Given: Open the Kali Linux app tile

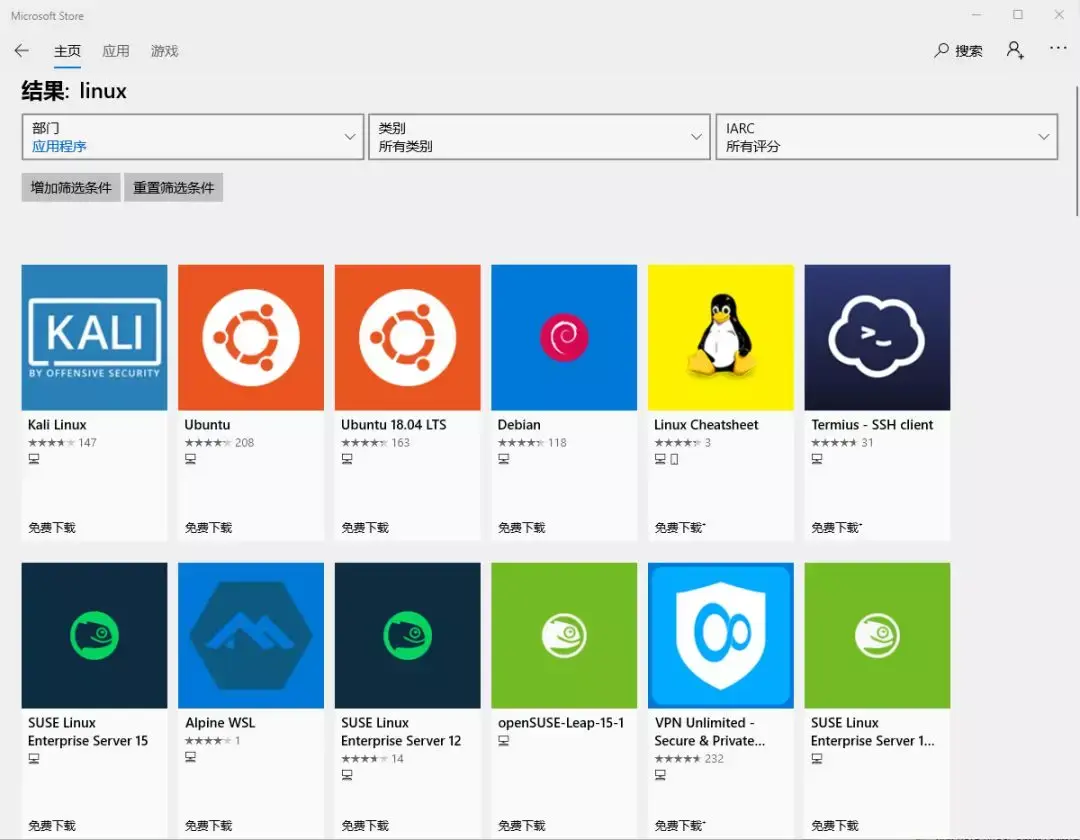Looking at the screenshot, I should coord(94,337).
